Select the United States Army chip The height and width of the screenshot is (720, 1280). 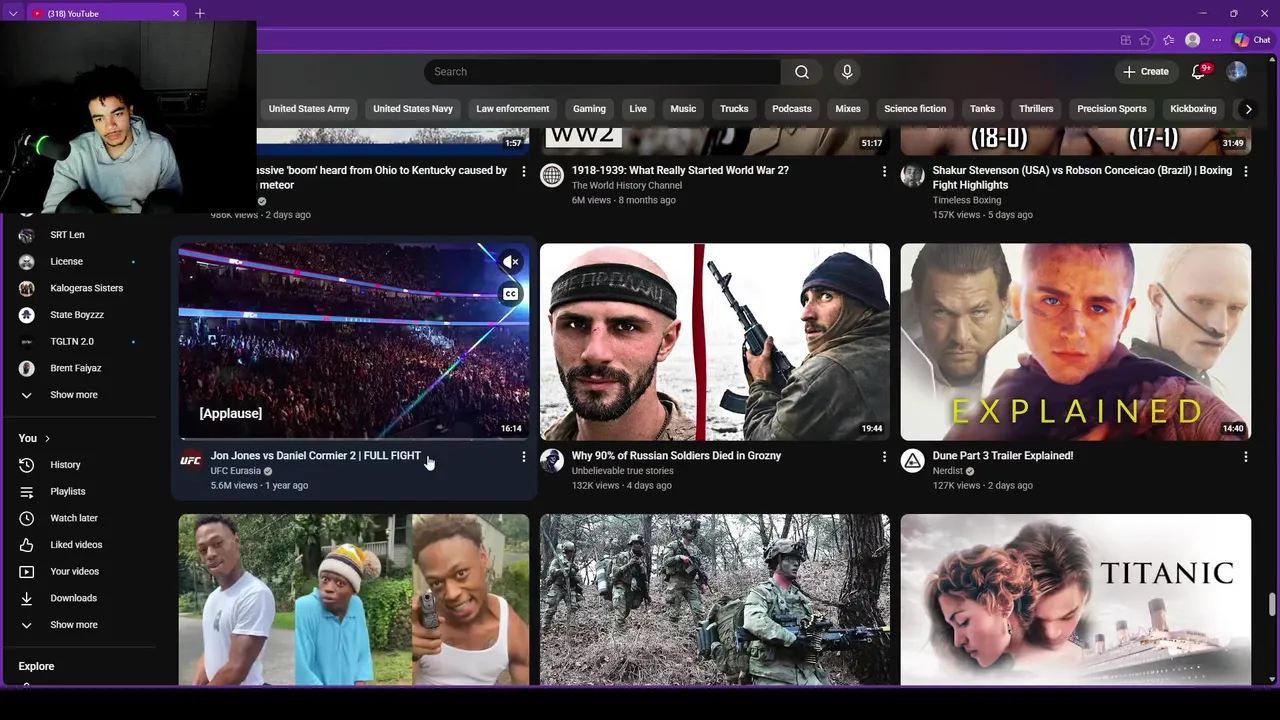tap(309, 109)
